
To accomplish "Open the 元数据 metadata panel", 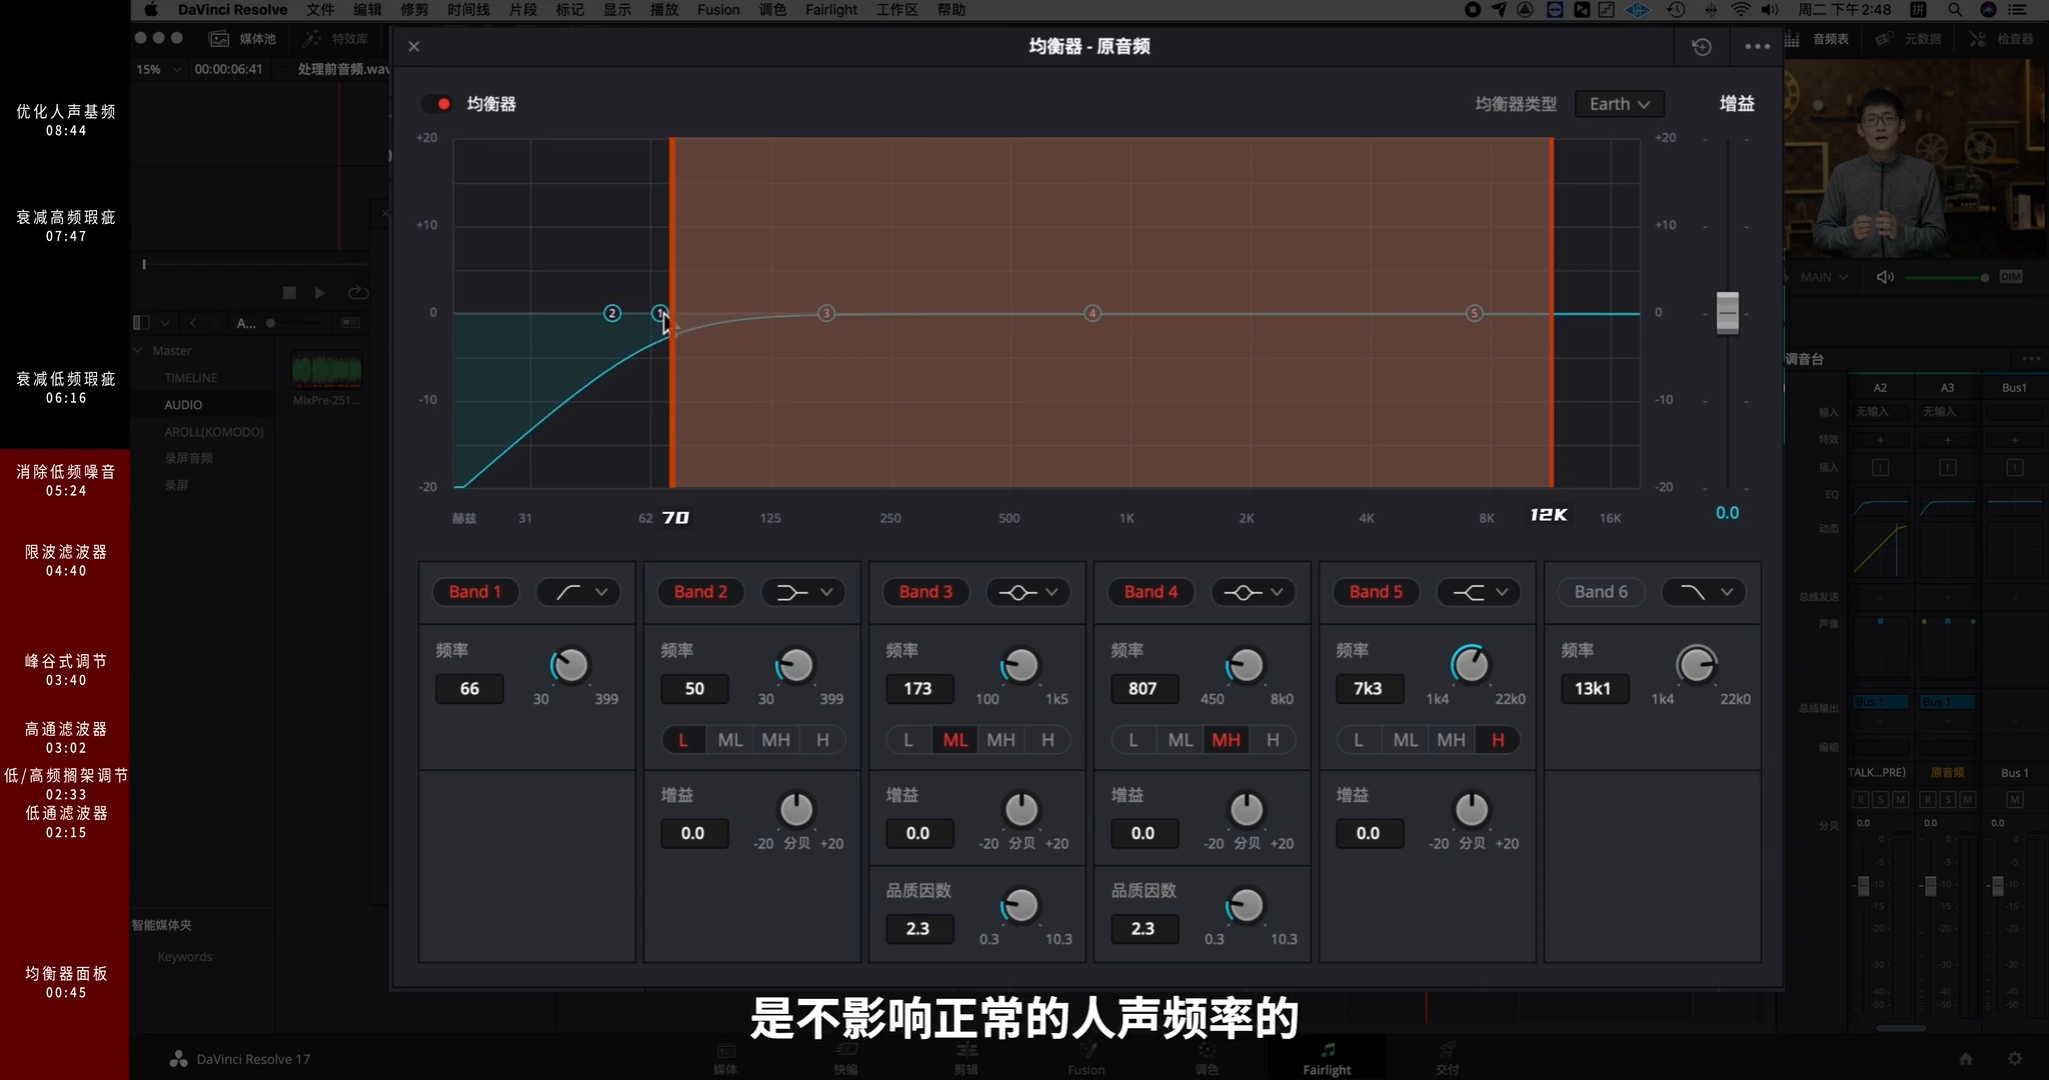I will click(1909, 39).
